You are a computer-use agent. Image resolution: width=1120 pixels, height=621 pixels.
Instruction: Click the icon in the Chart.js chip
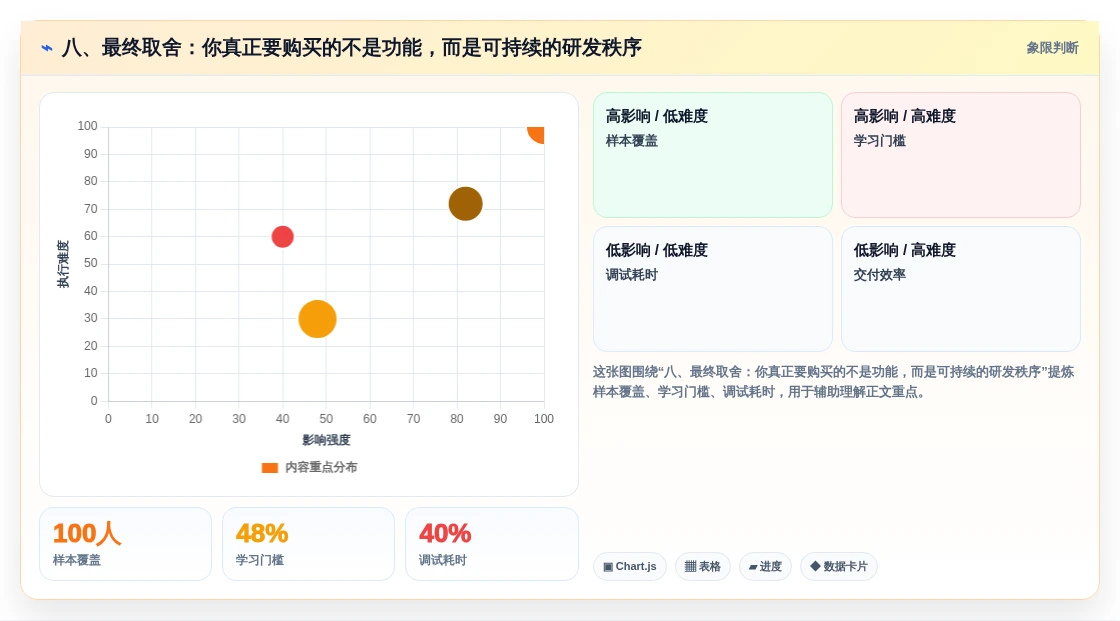[608, 567]
